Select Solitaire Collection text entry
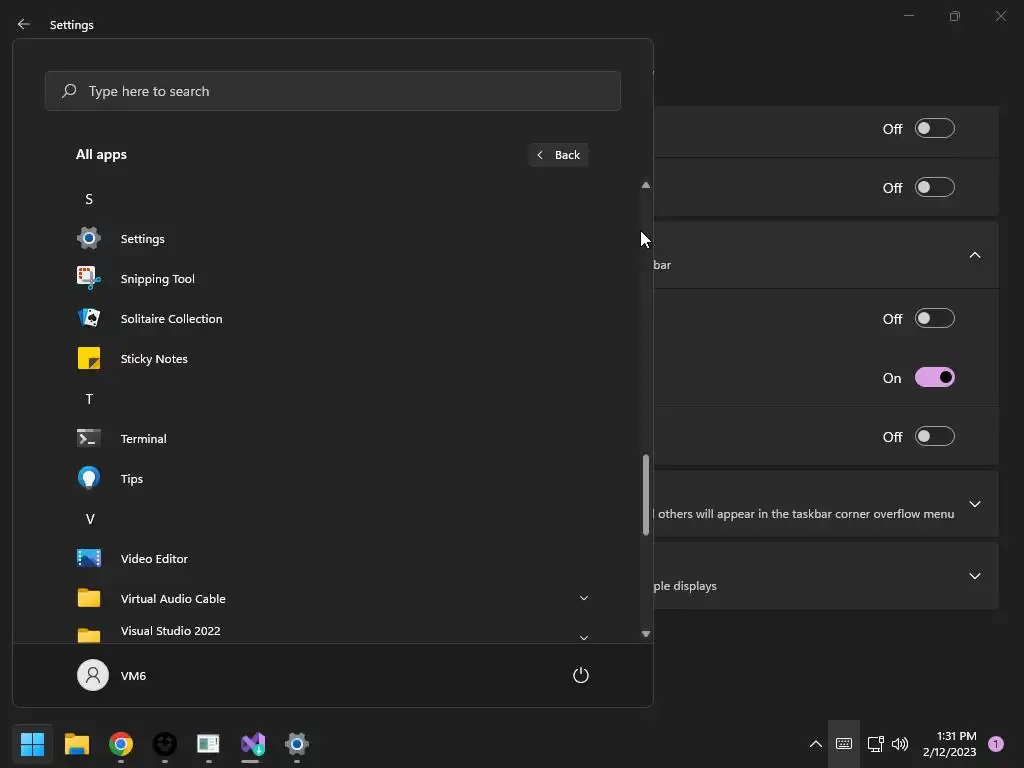1024x768 pixels. coord(172,319)
